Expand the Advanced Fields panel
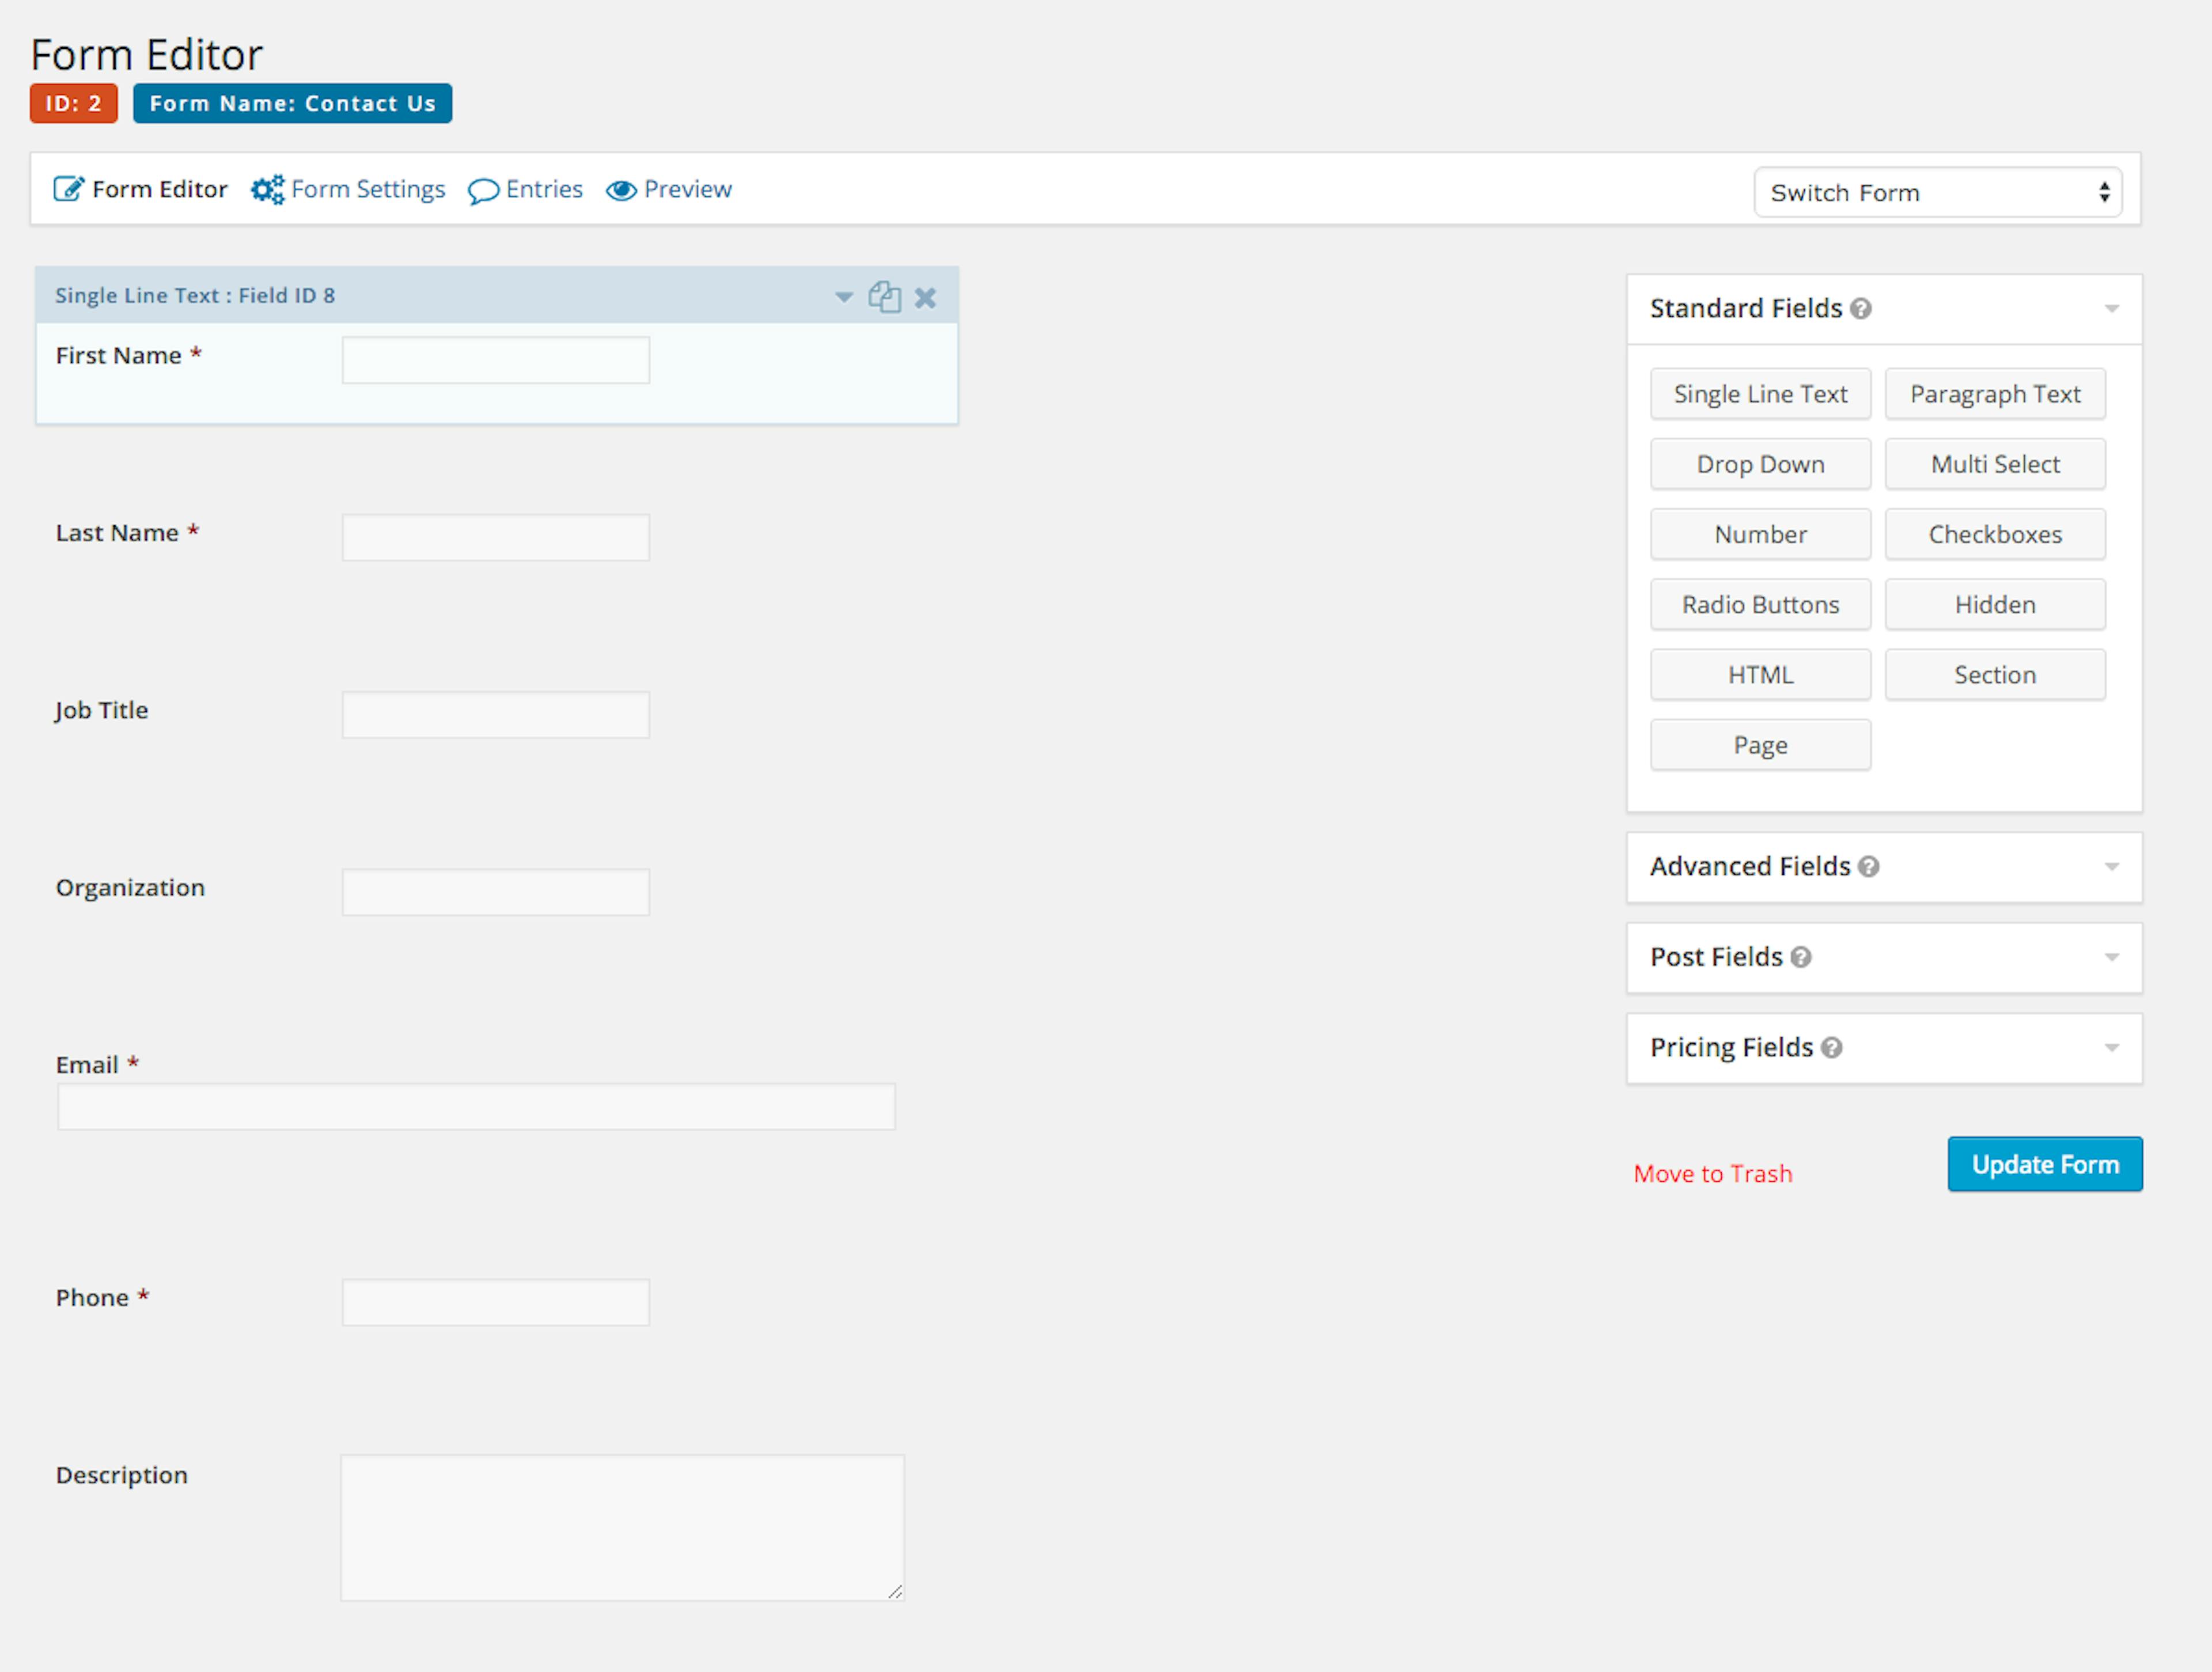This screenshot has width=2212, height=1672. click(x=2111, y=867)
